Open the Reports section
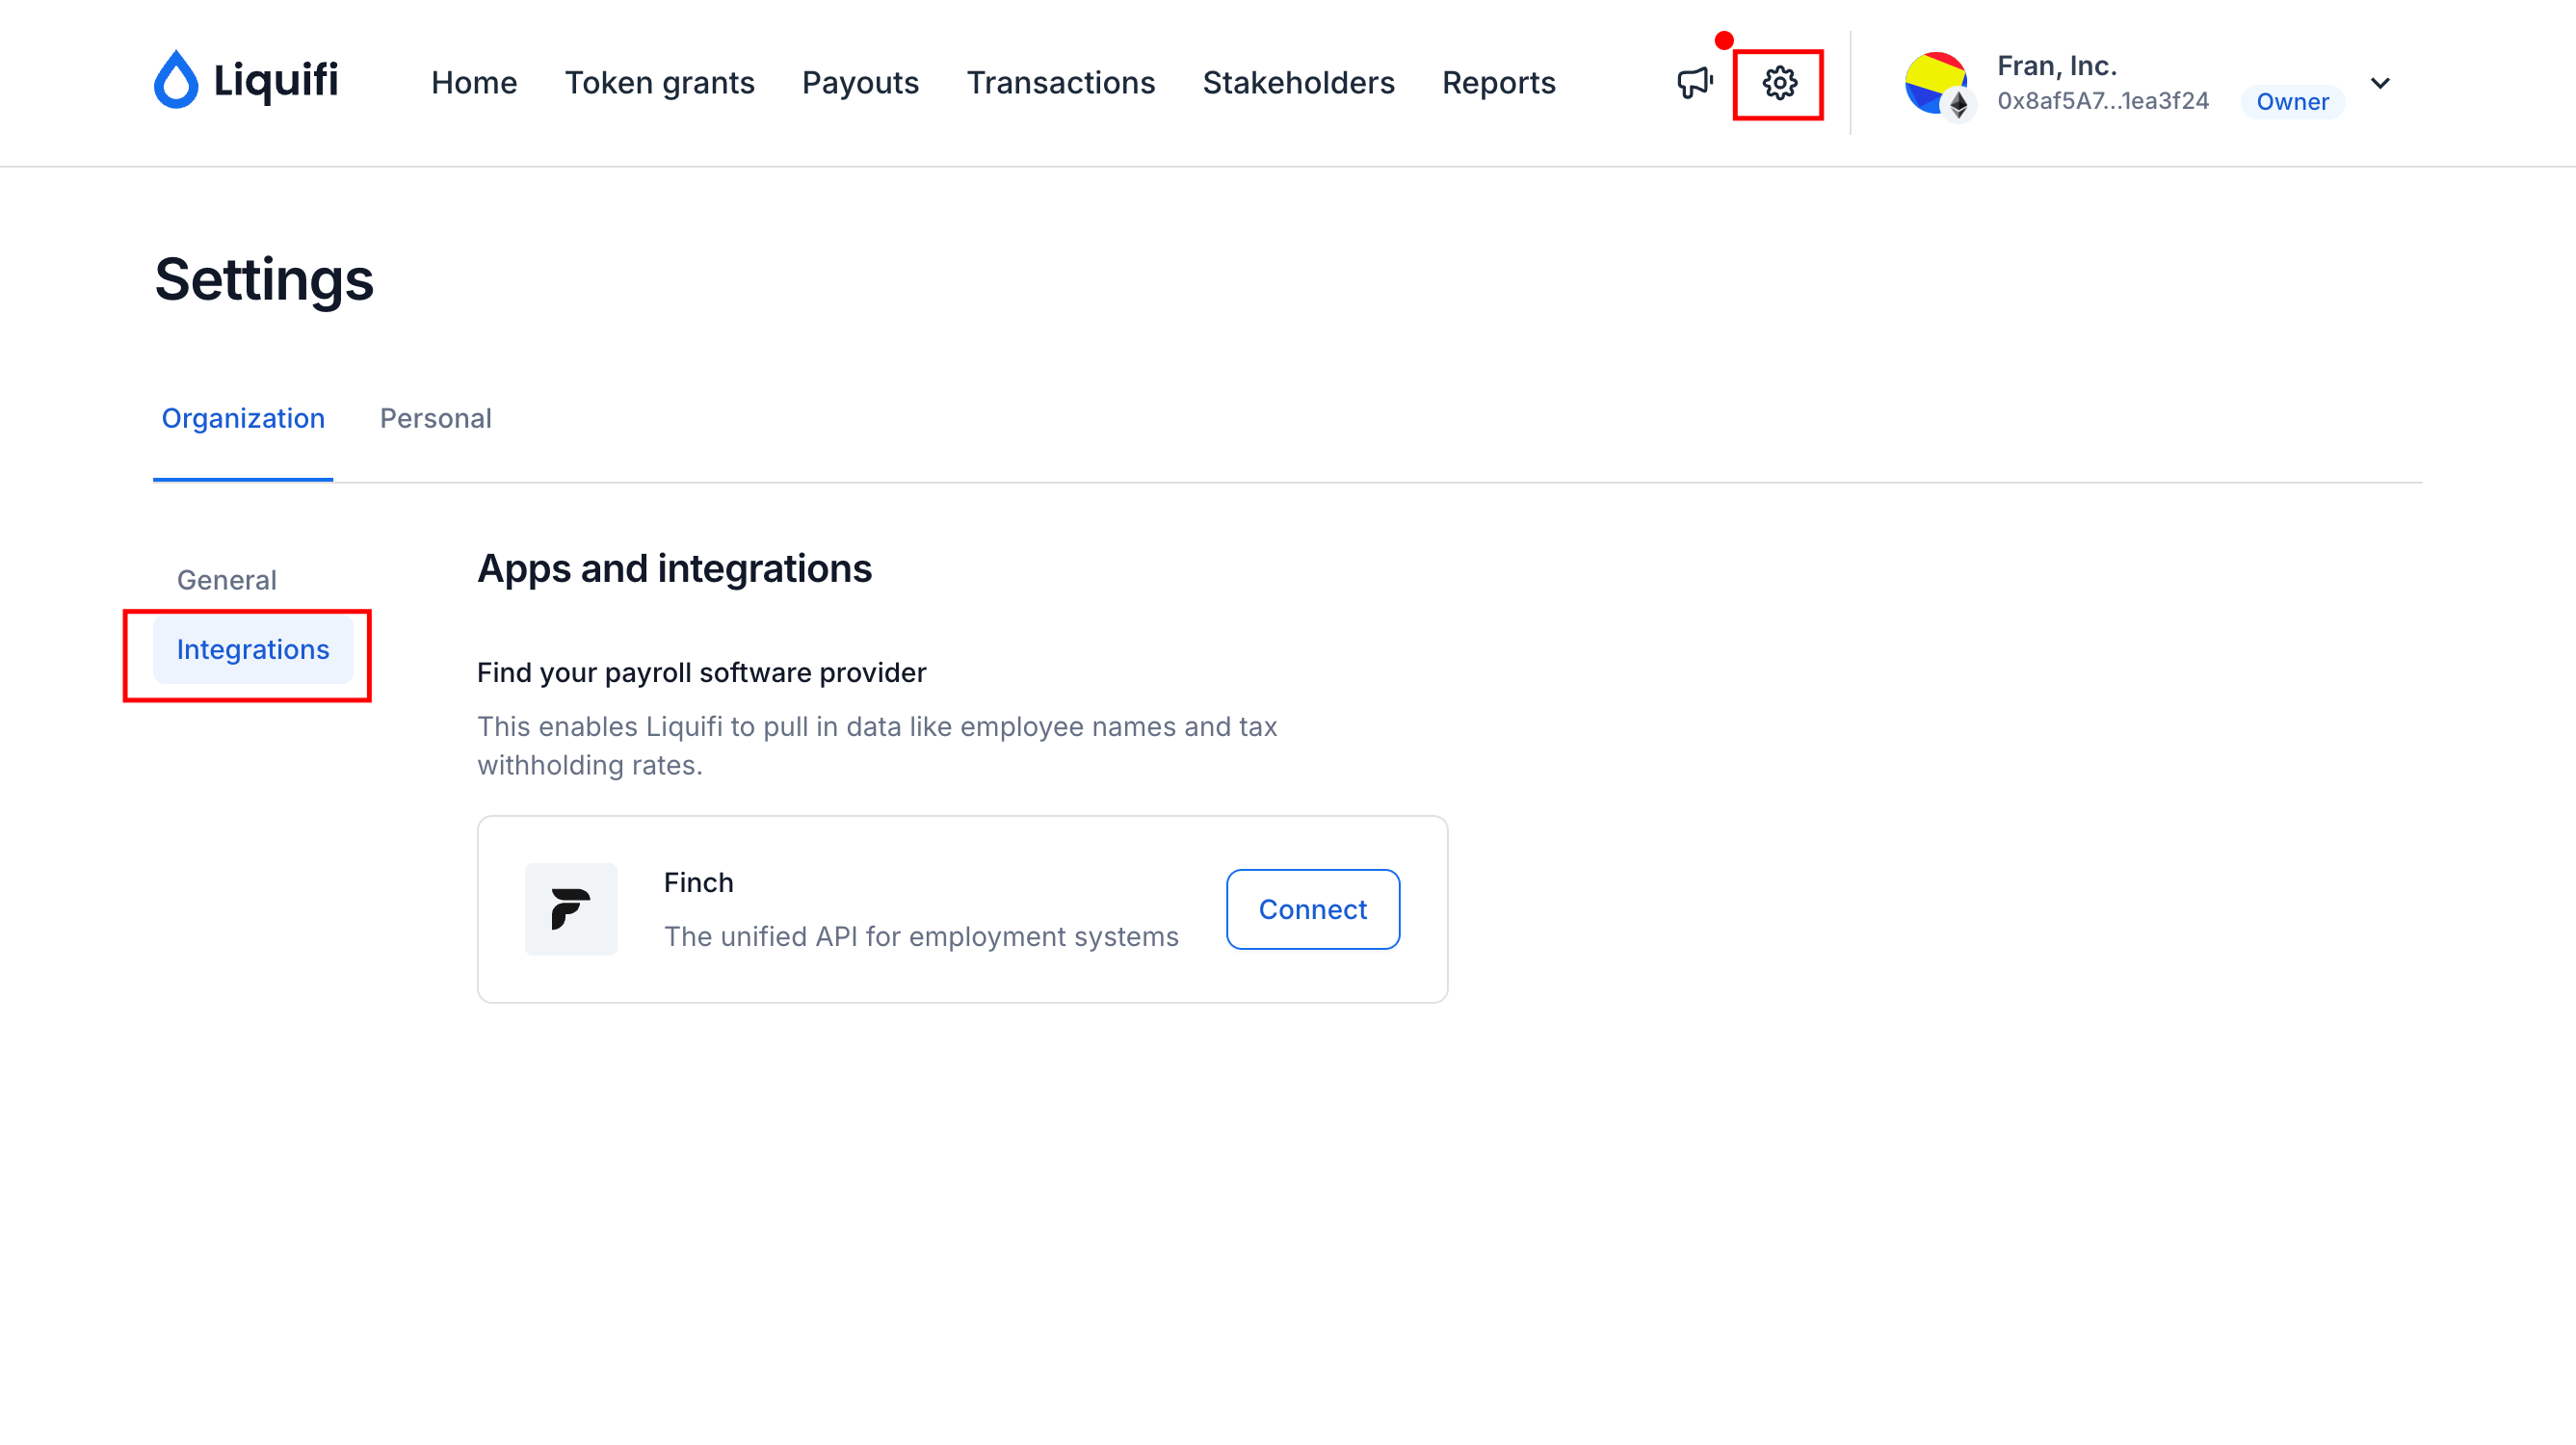Image resolution: width=2576 pixels, height=1445 pixels. [x=1498, y=83]
